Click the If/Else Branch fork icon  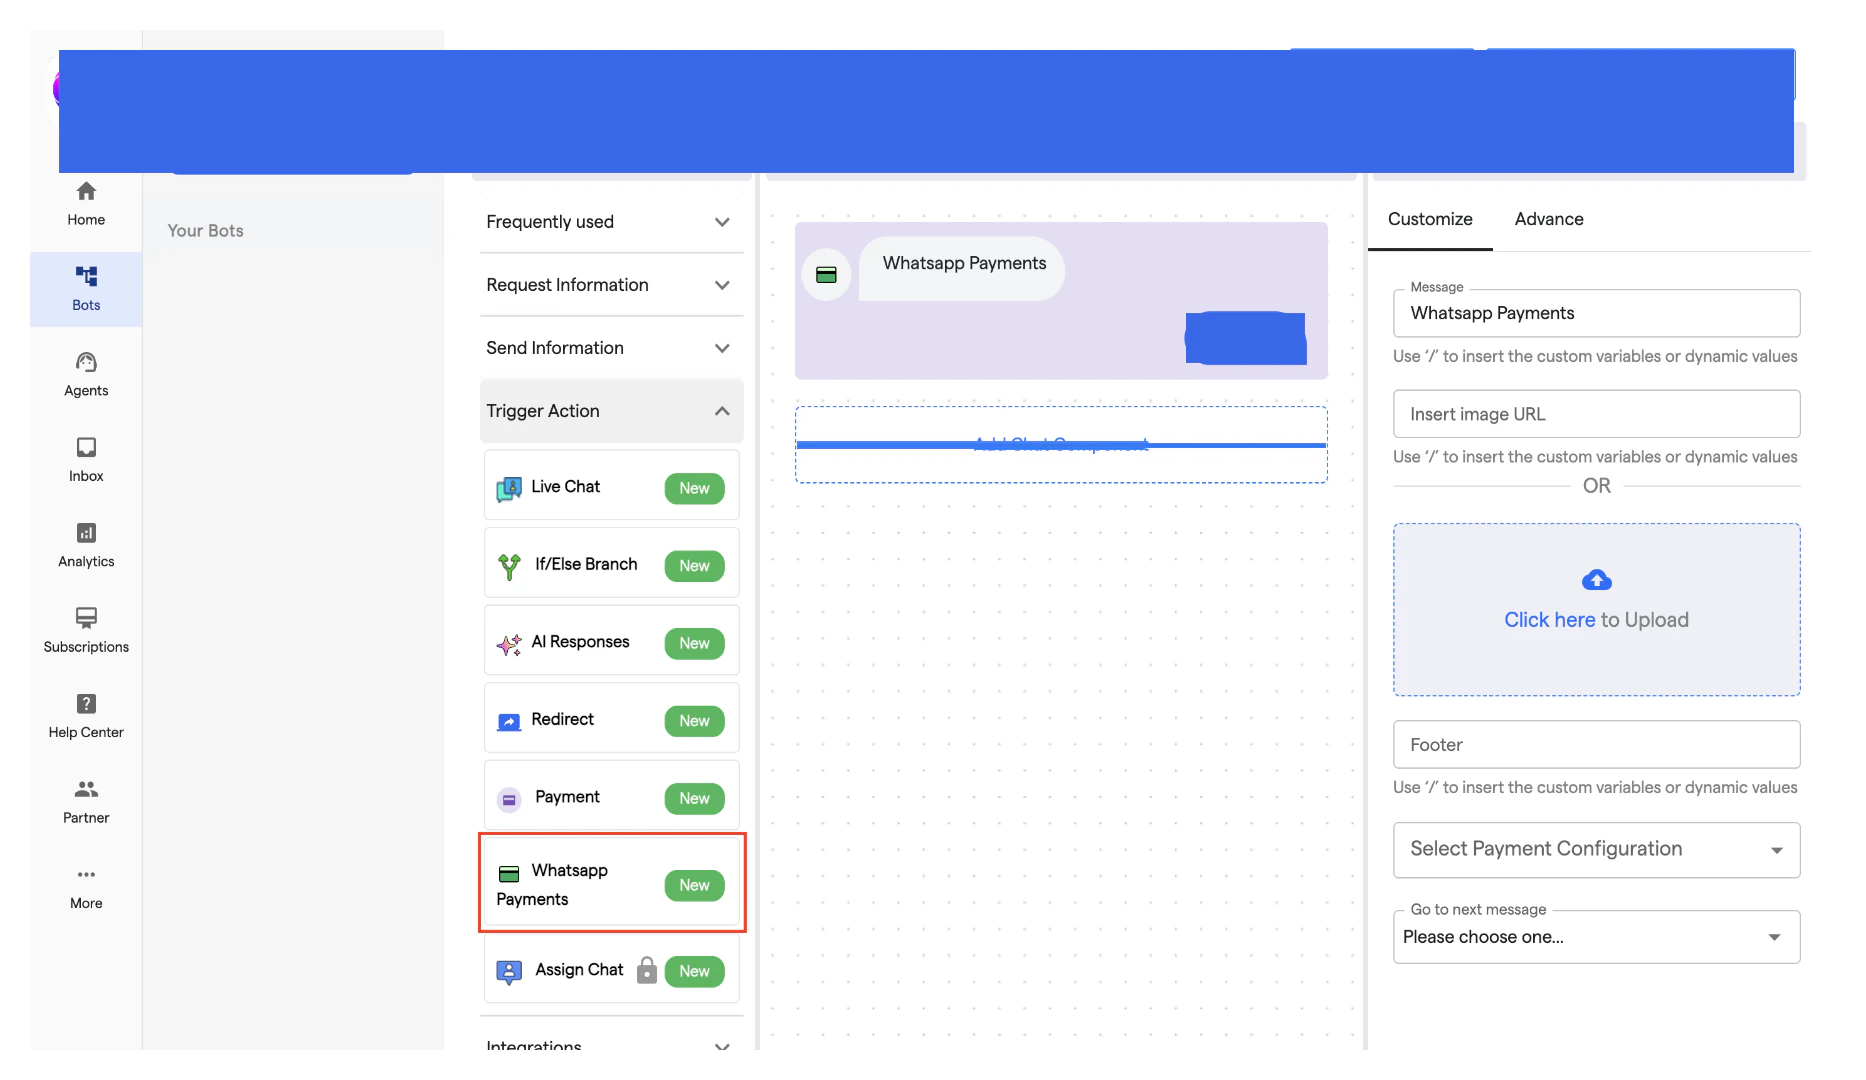coord(509,567)
